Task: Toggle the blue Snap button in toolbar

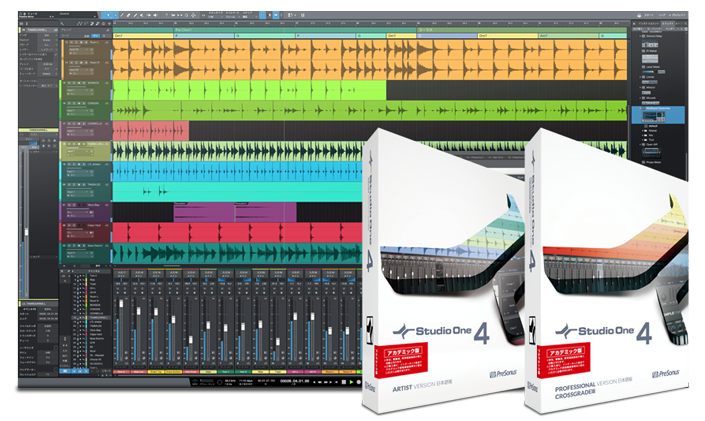Action: 263,15
